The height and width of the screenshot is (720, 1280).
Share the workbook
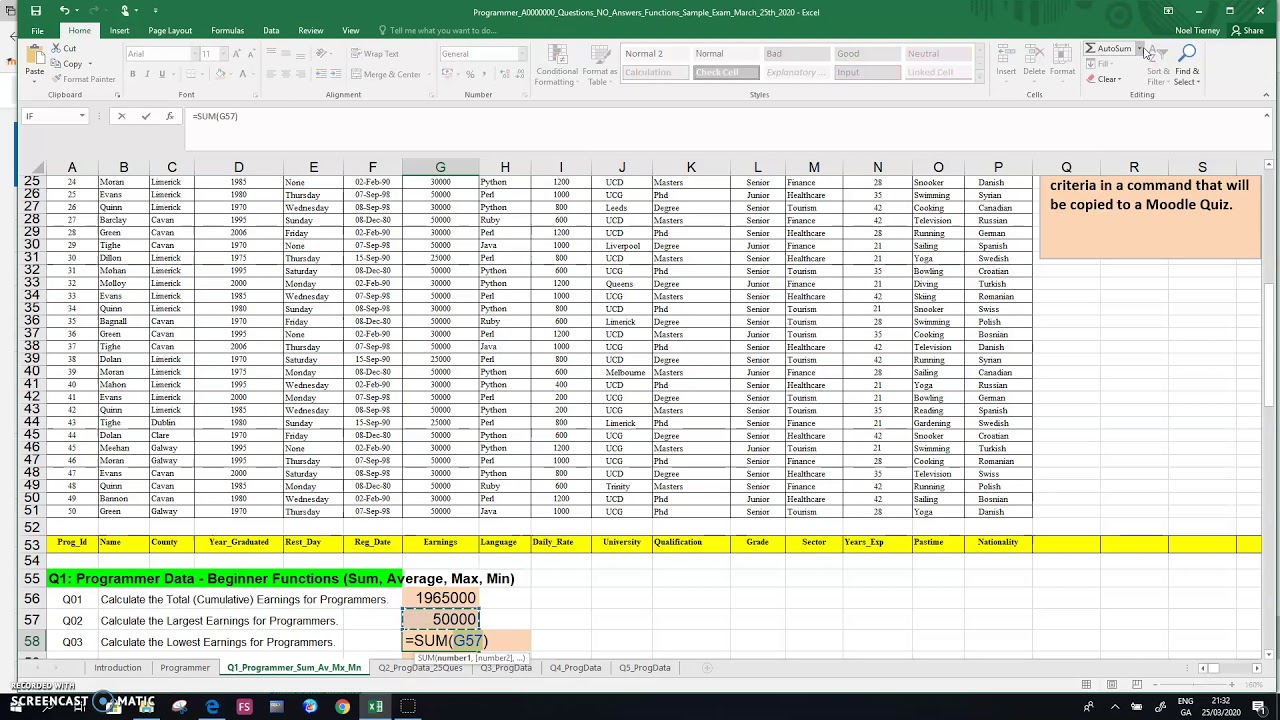pos(1248,31)
